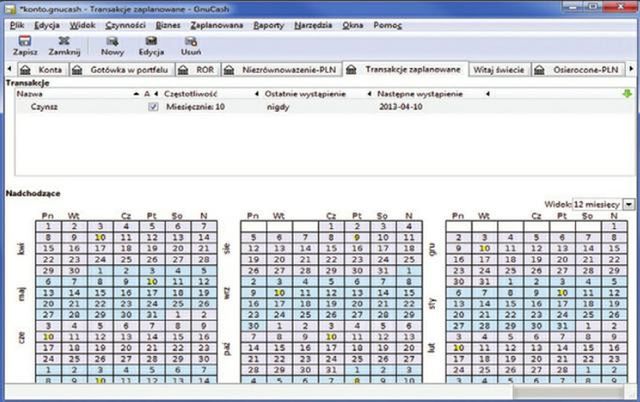Click the bank icon on ROR tab
The width and height of the screenshot is (640, 402).
[x=183, y=70]
